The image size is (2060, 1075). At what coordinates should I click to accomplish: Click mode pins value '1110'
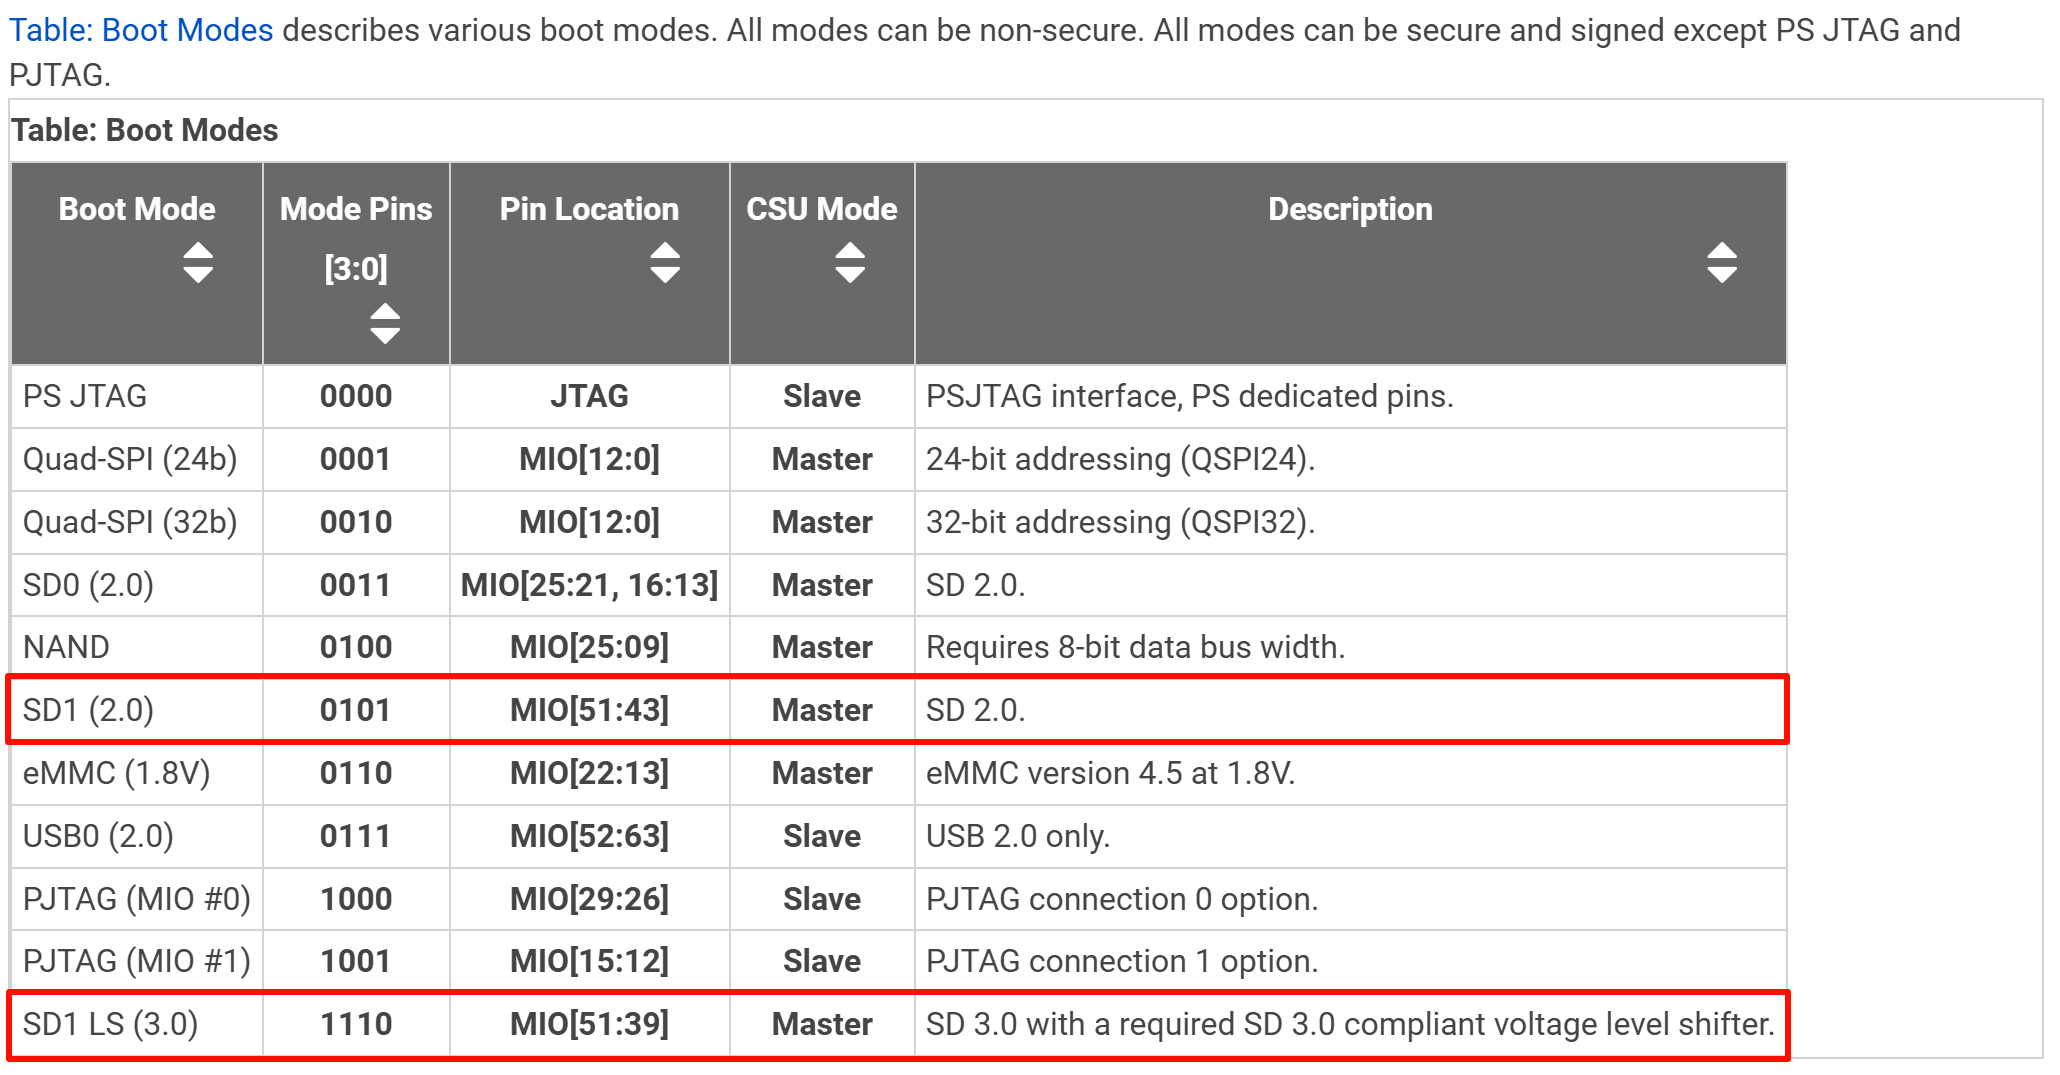(x=356, y=1024)
